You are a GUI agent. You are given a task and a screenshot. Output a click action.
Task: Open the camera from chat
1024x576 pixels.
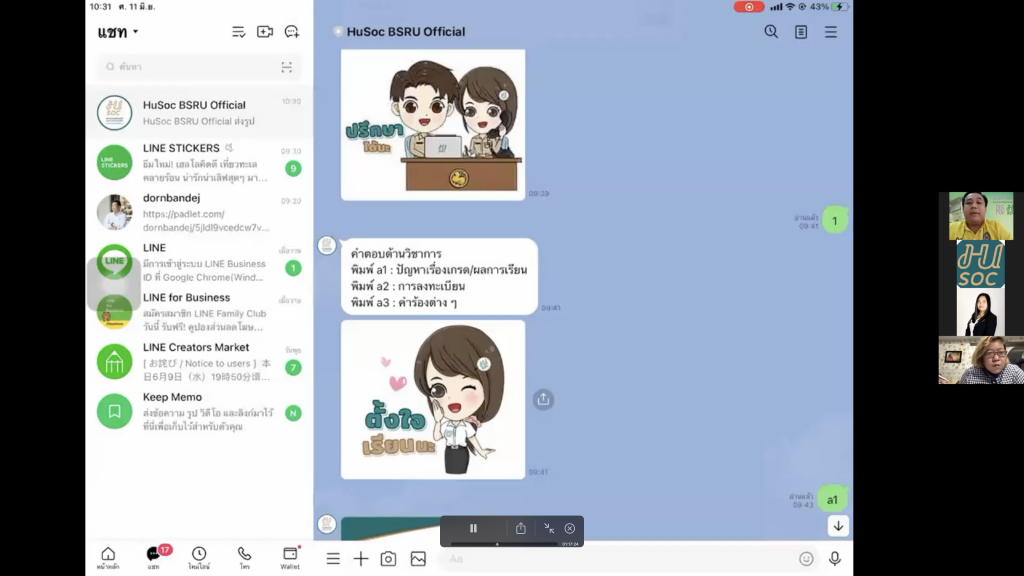pos(389,558)
